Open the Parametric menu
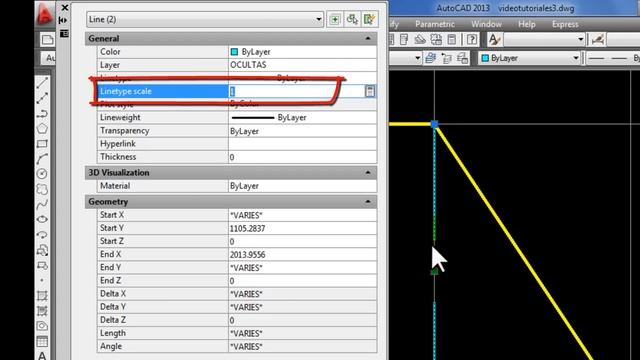This screenshot has width=640, height=360. [x=435, y=24]
